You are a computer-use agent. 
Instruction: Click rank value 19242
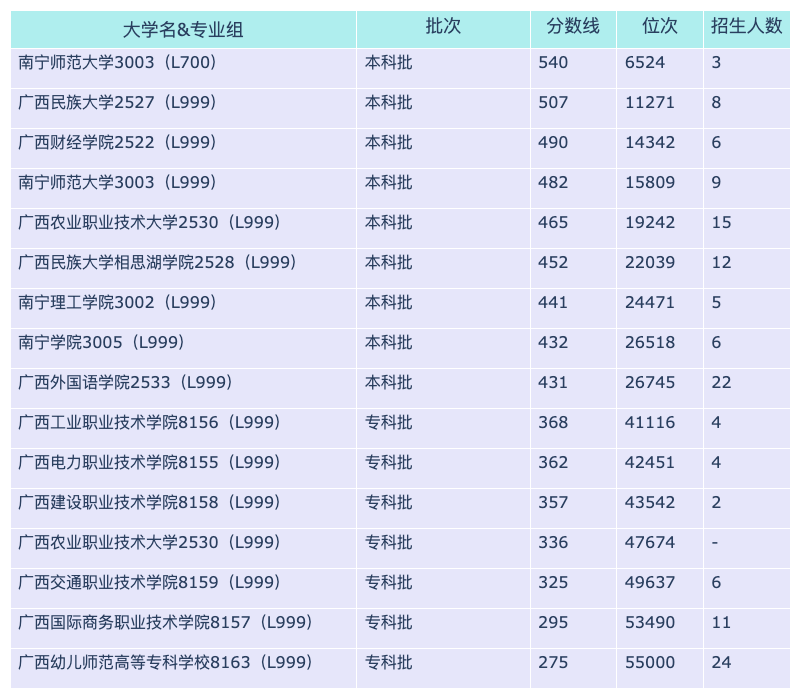coord(650,222)
